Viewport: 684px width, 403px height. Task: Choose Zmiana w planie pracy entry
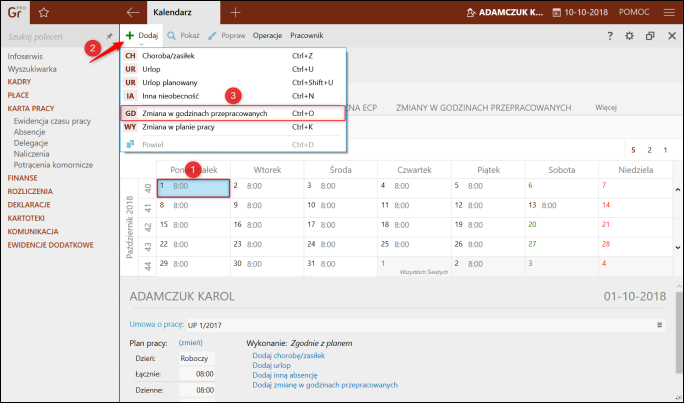[233, 127]
